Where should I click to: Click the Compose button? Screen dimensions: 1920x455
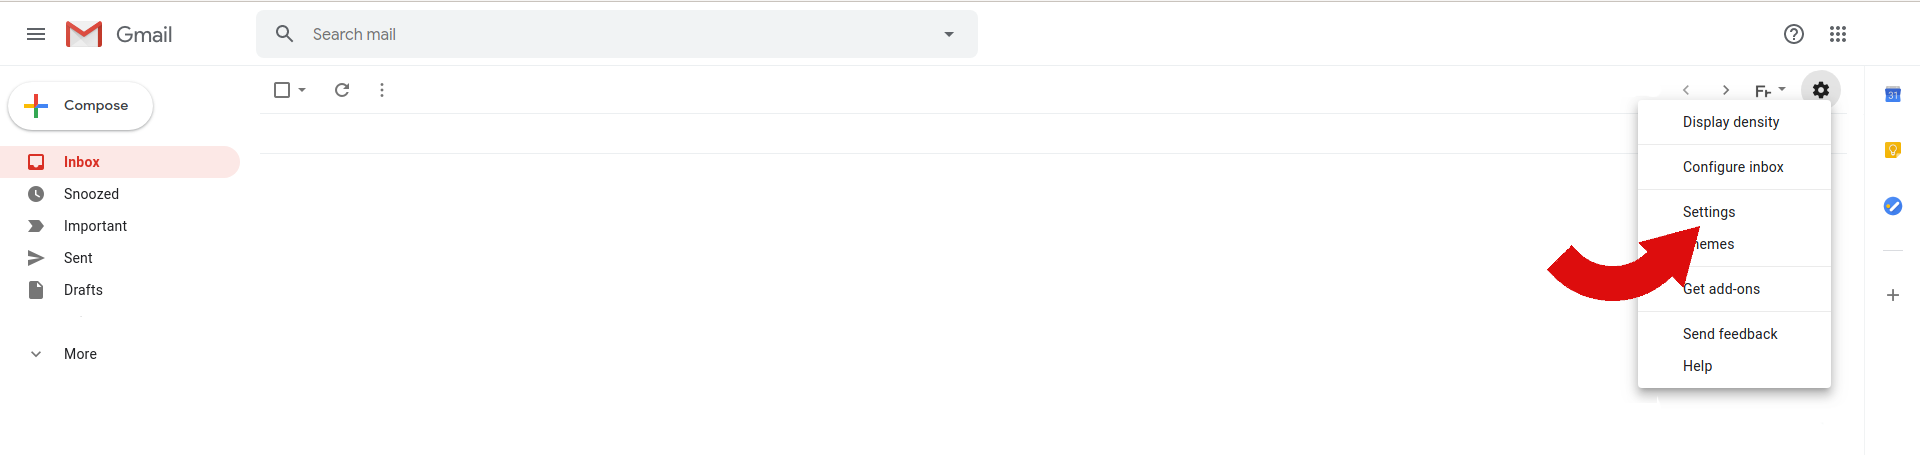point(81,106)
